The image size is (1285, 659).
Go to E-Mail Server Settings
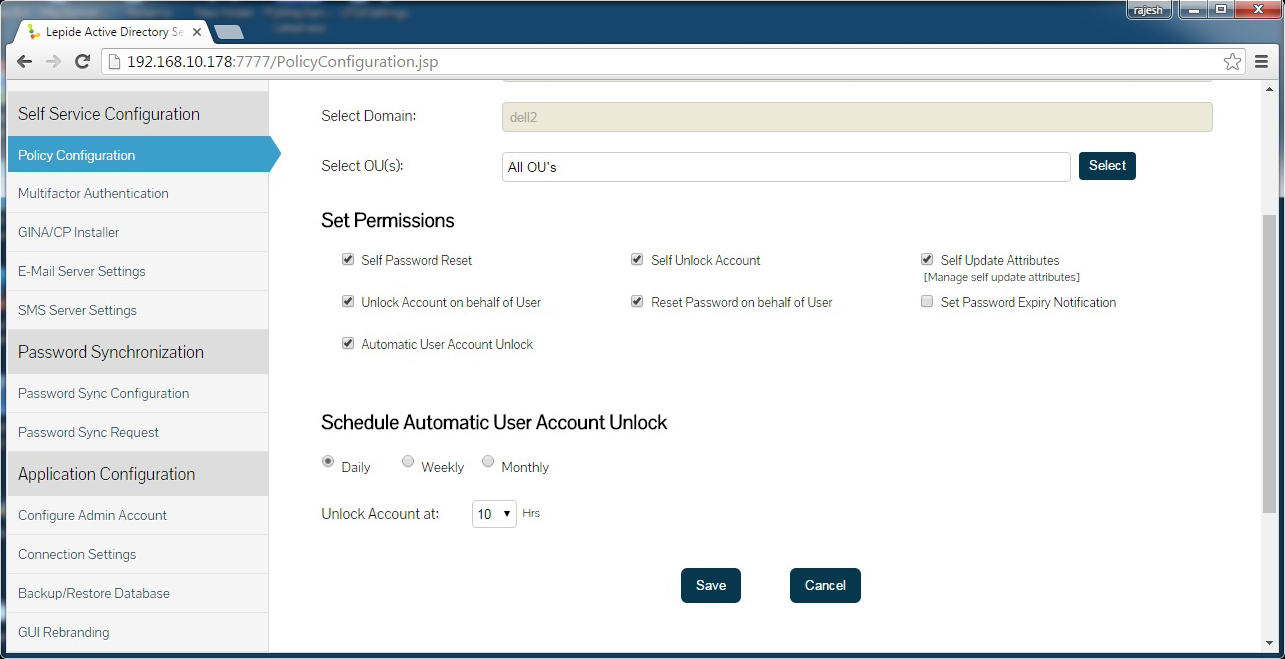click(x=82, y=271)
